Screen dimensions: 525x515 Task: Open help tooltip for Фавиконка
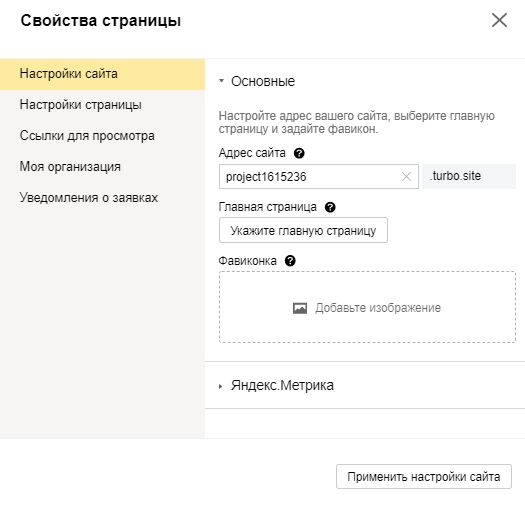point(290,261)
